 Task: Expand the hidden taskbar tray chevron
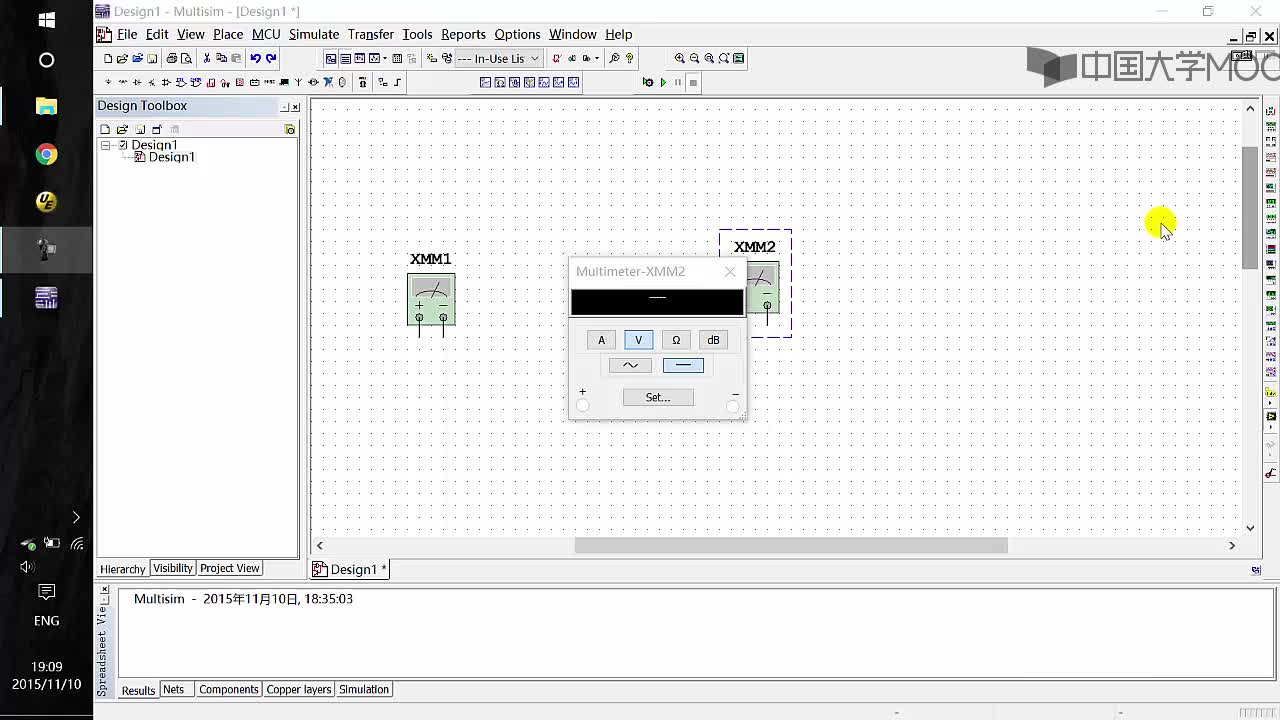tap(76, 517)
